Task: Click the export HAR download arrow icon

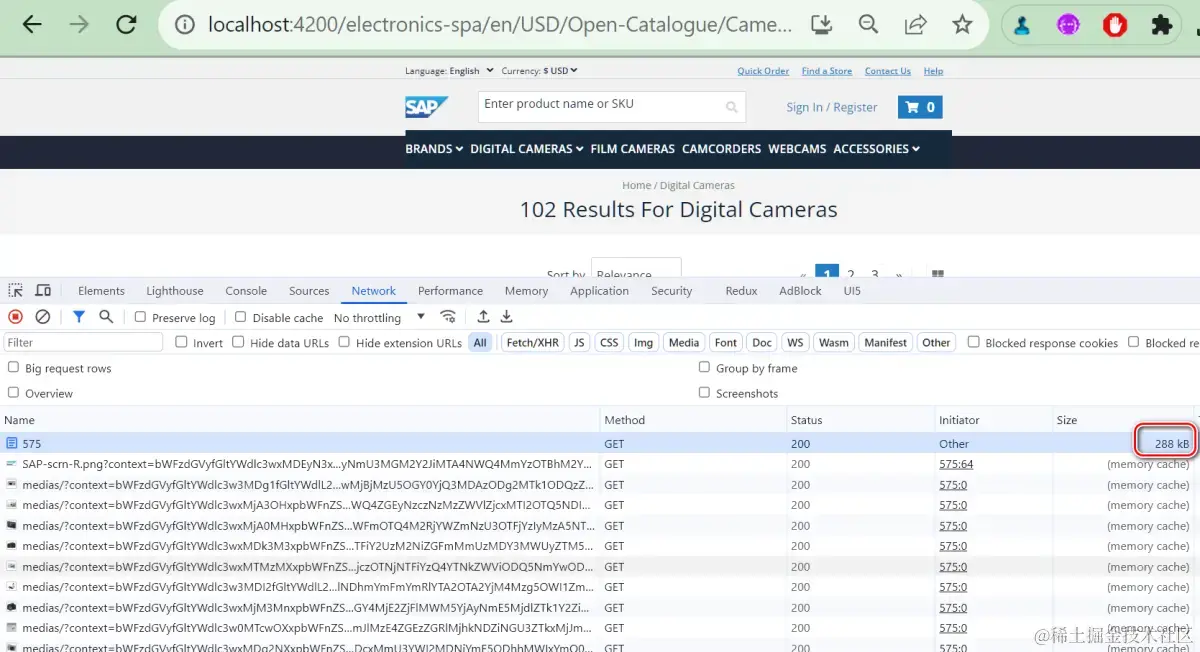Action: coord(507,317)
